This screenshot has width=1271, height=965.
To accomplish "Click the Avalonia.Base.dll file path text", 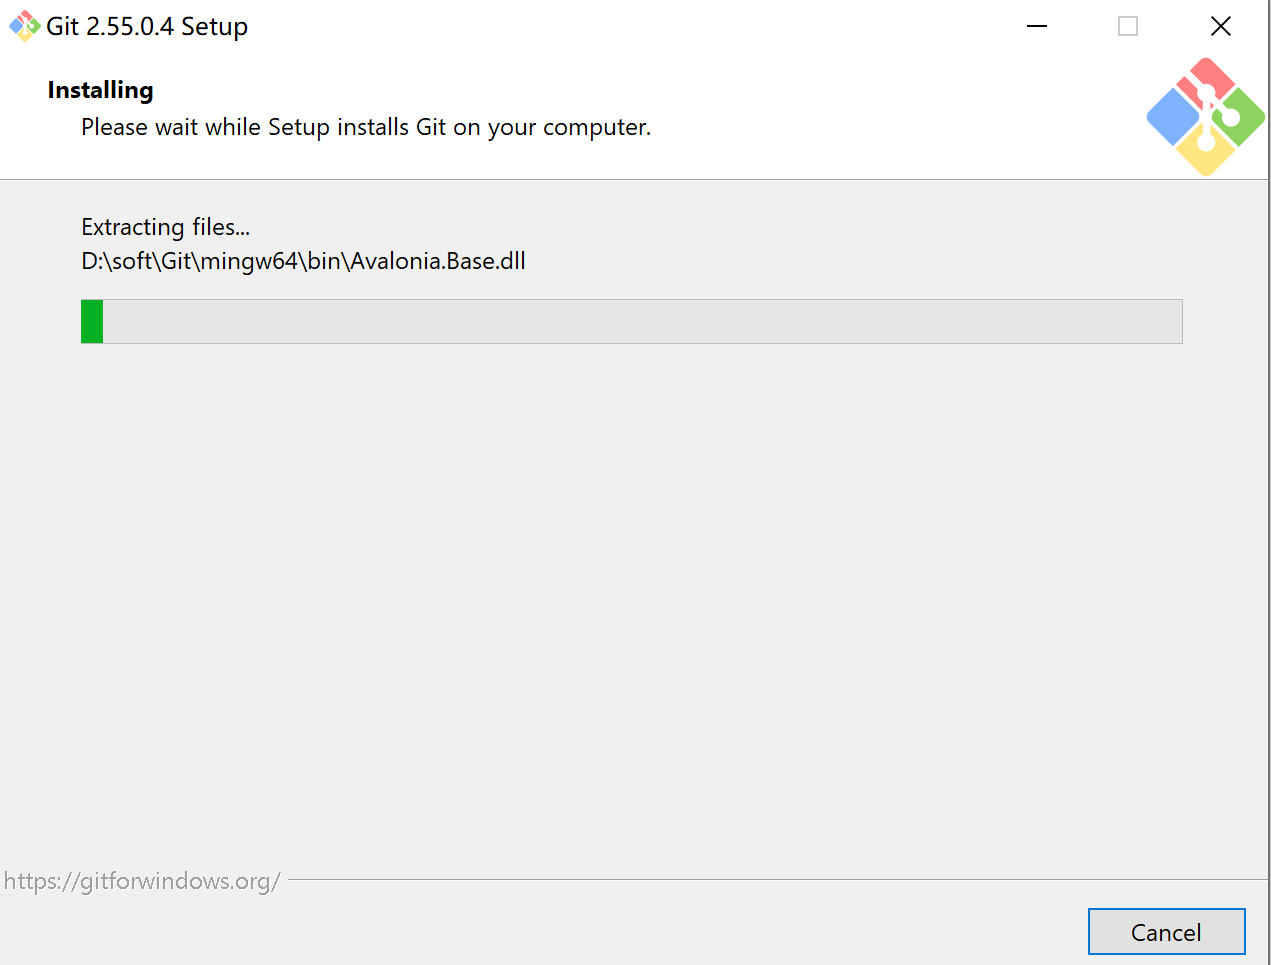I will tap(303, 261).
